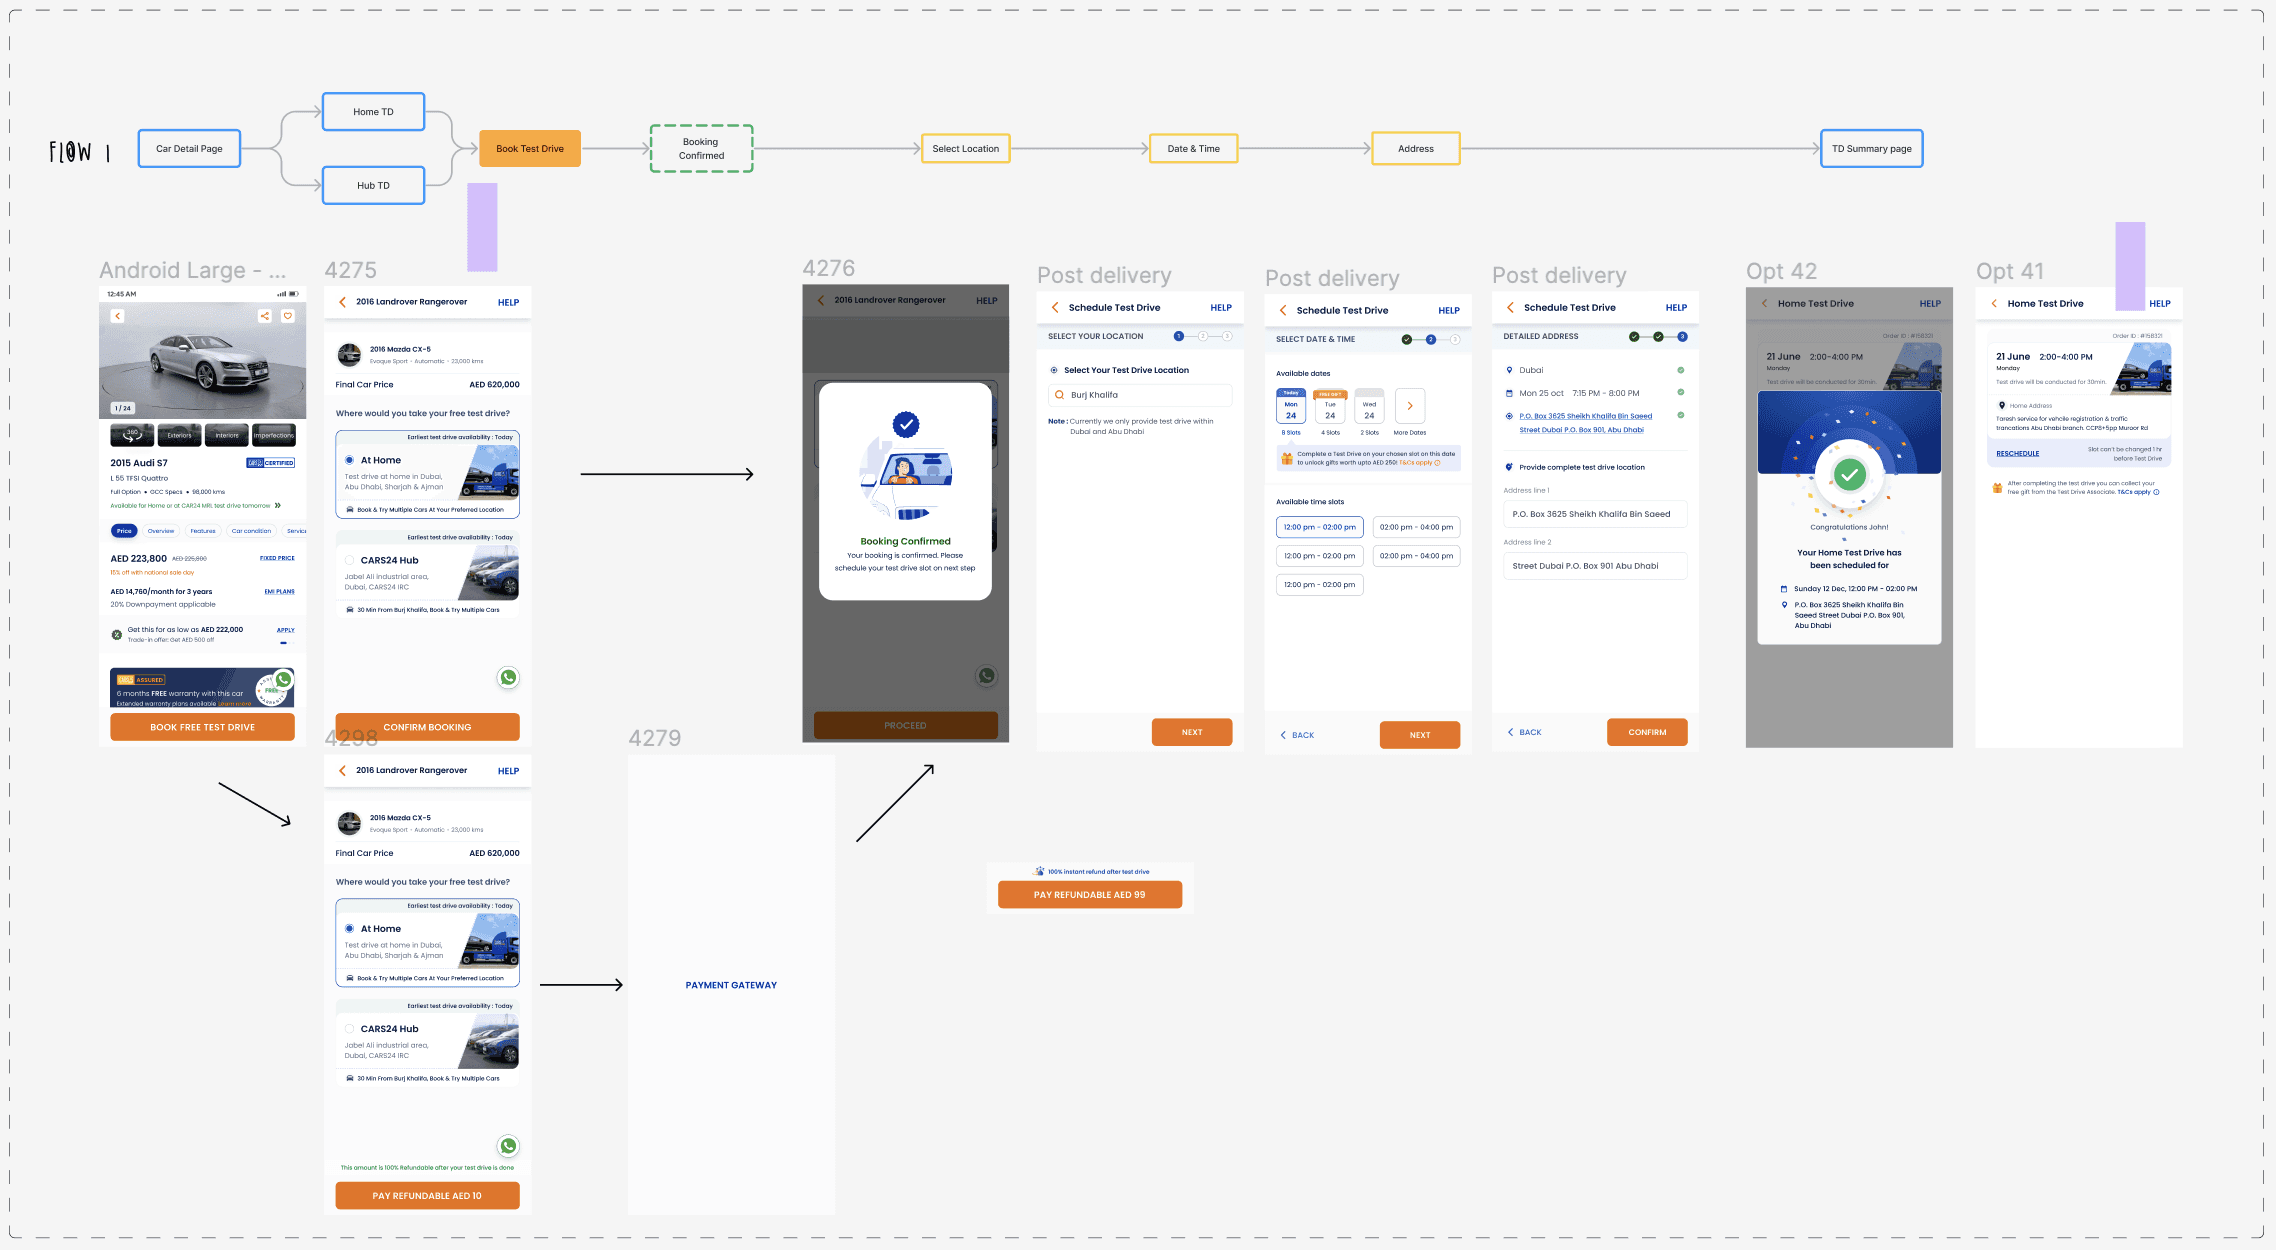Image resolution: width=2276 pixels, height=1250 pixels.
Task: Click purple rectangle below Book Test Drive node
Action: 482,227
